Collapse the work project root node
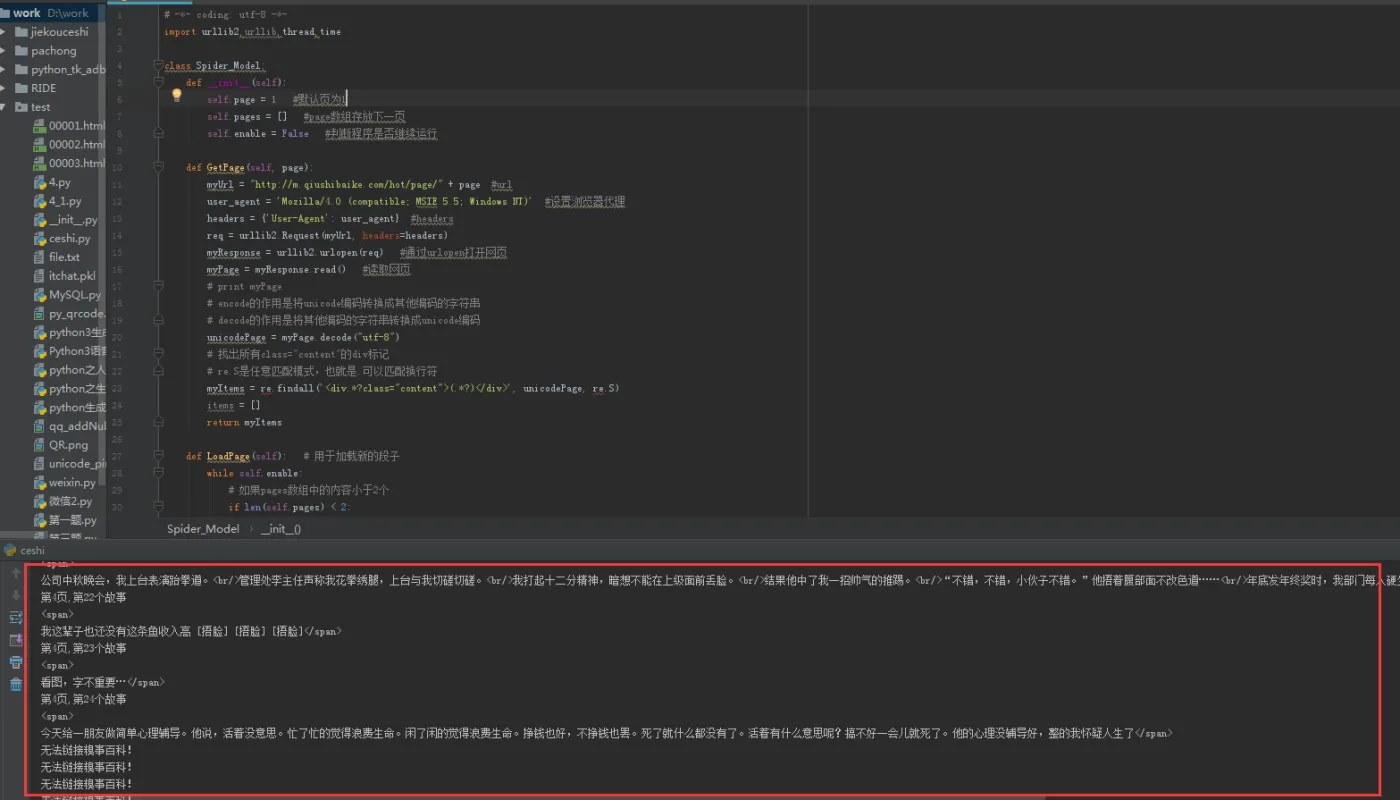Image resolution: width=1400 pixels, height=800 pixels. (4, 13)
